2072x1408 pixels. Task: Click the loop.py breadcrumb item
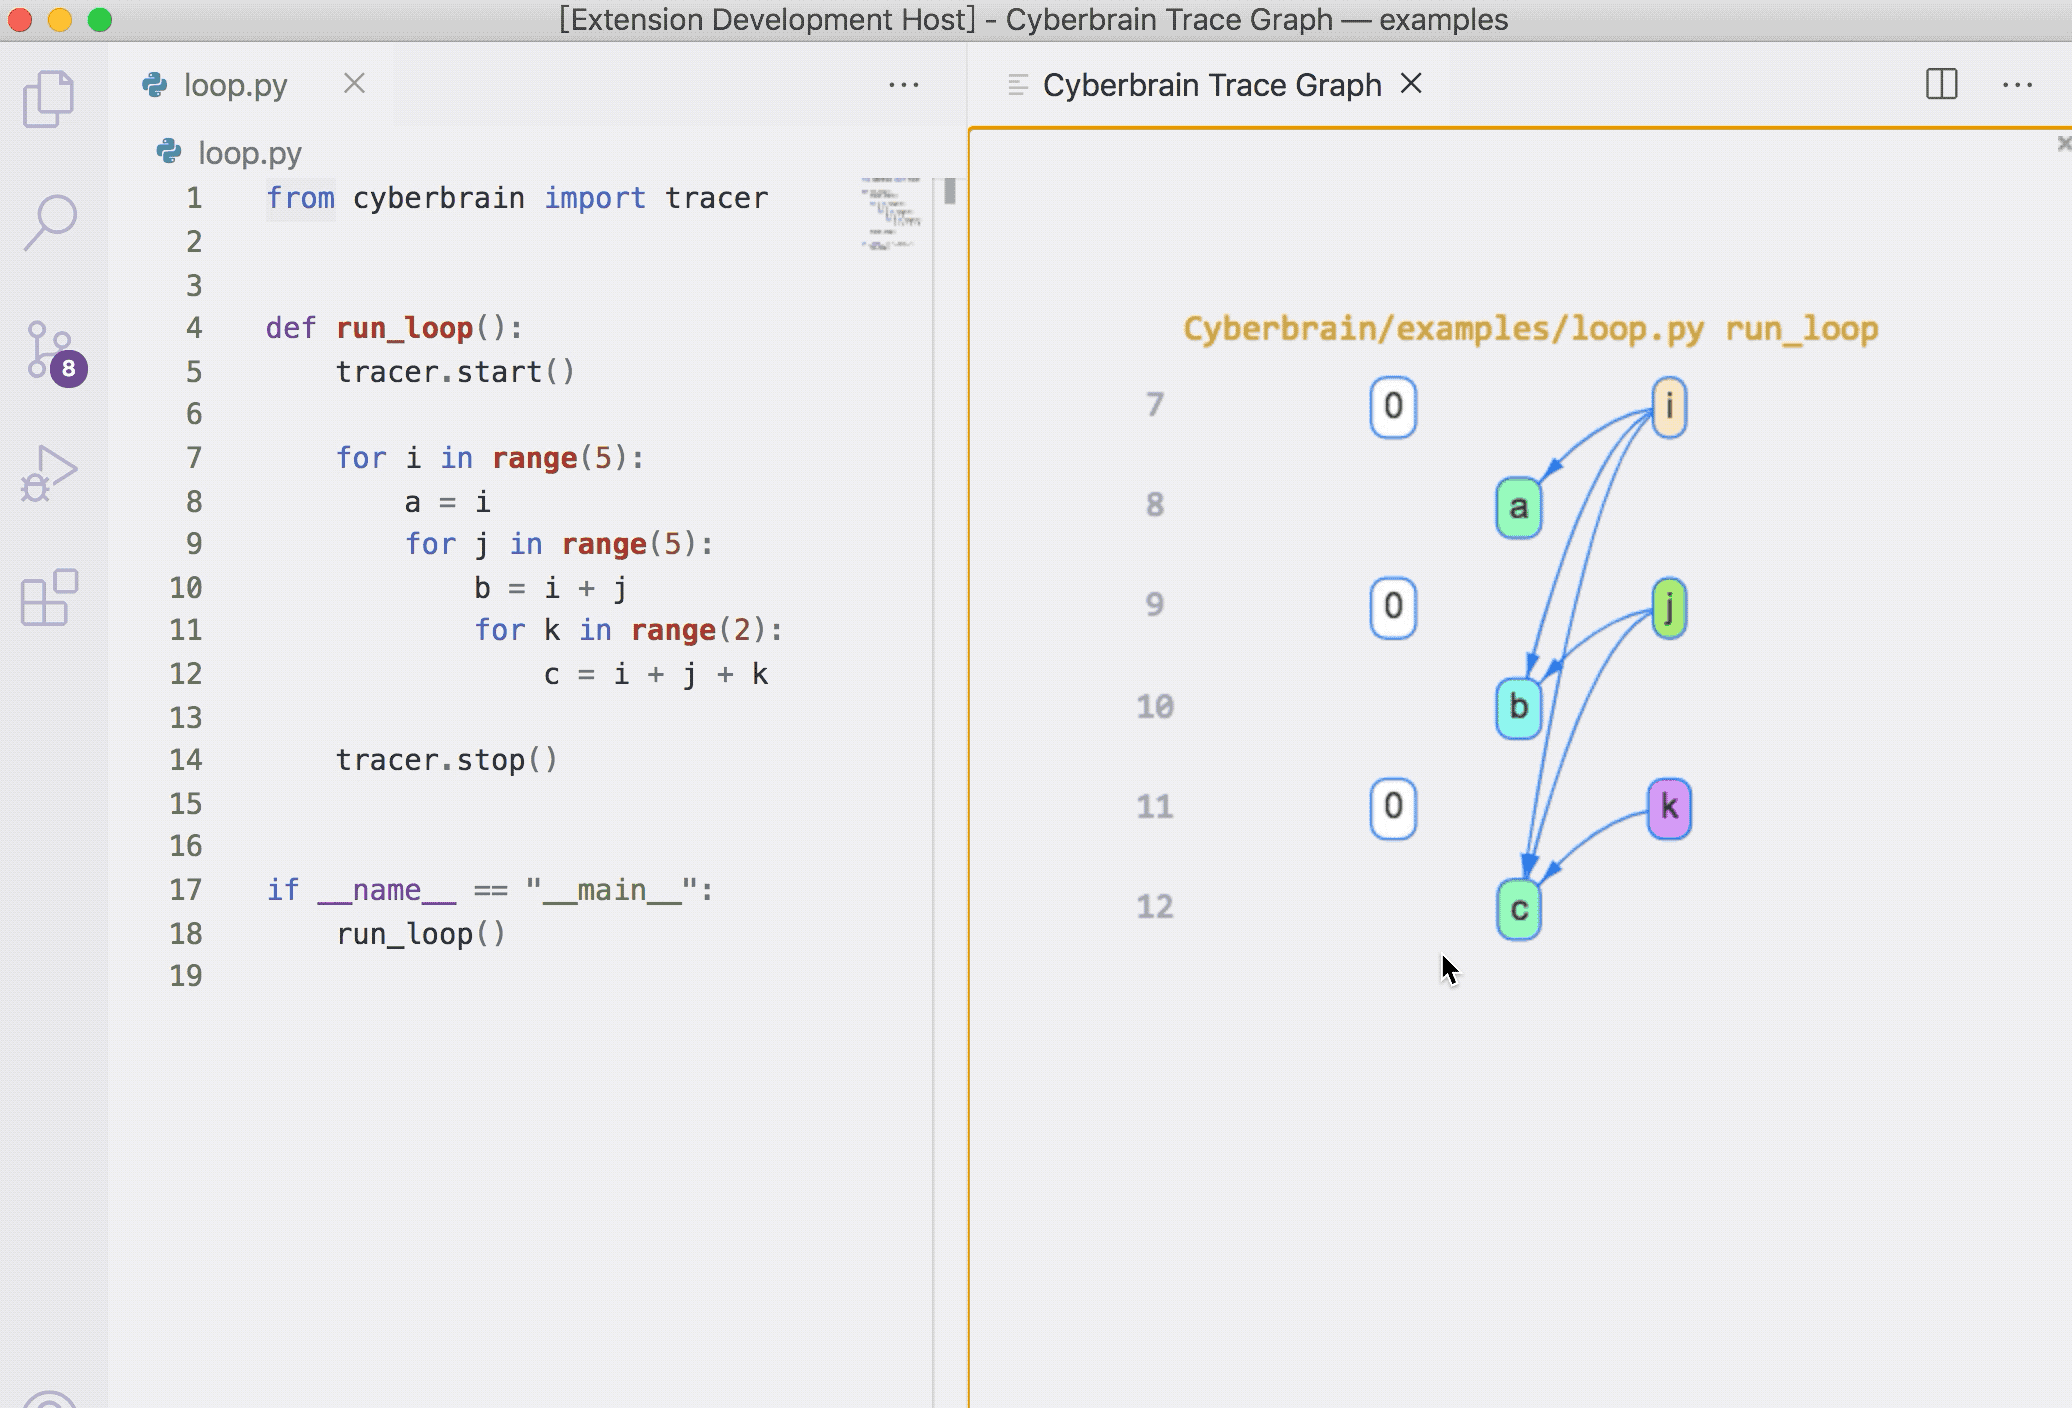point(249,153)
